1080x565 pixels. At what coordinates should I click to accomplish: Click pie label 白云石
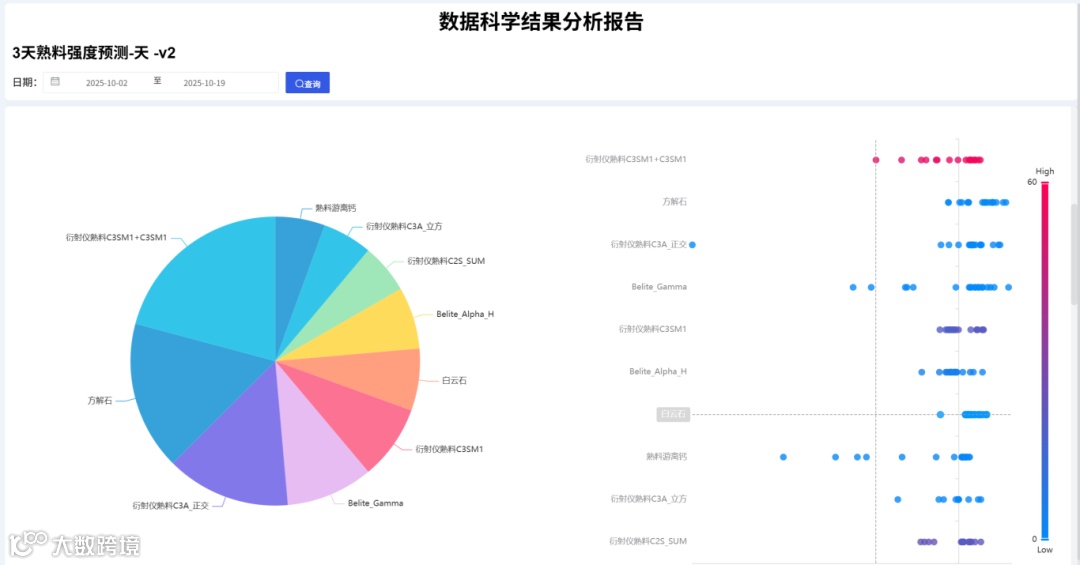pyautogui.click(x=454, y=380)
